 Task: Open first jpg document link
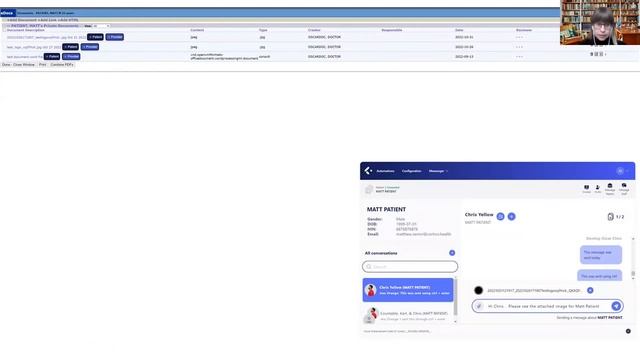(46, 38)
